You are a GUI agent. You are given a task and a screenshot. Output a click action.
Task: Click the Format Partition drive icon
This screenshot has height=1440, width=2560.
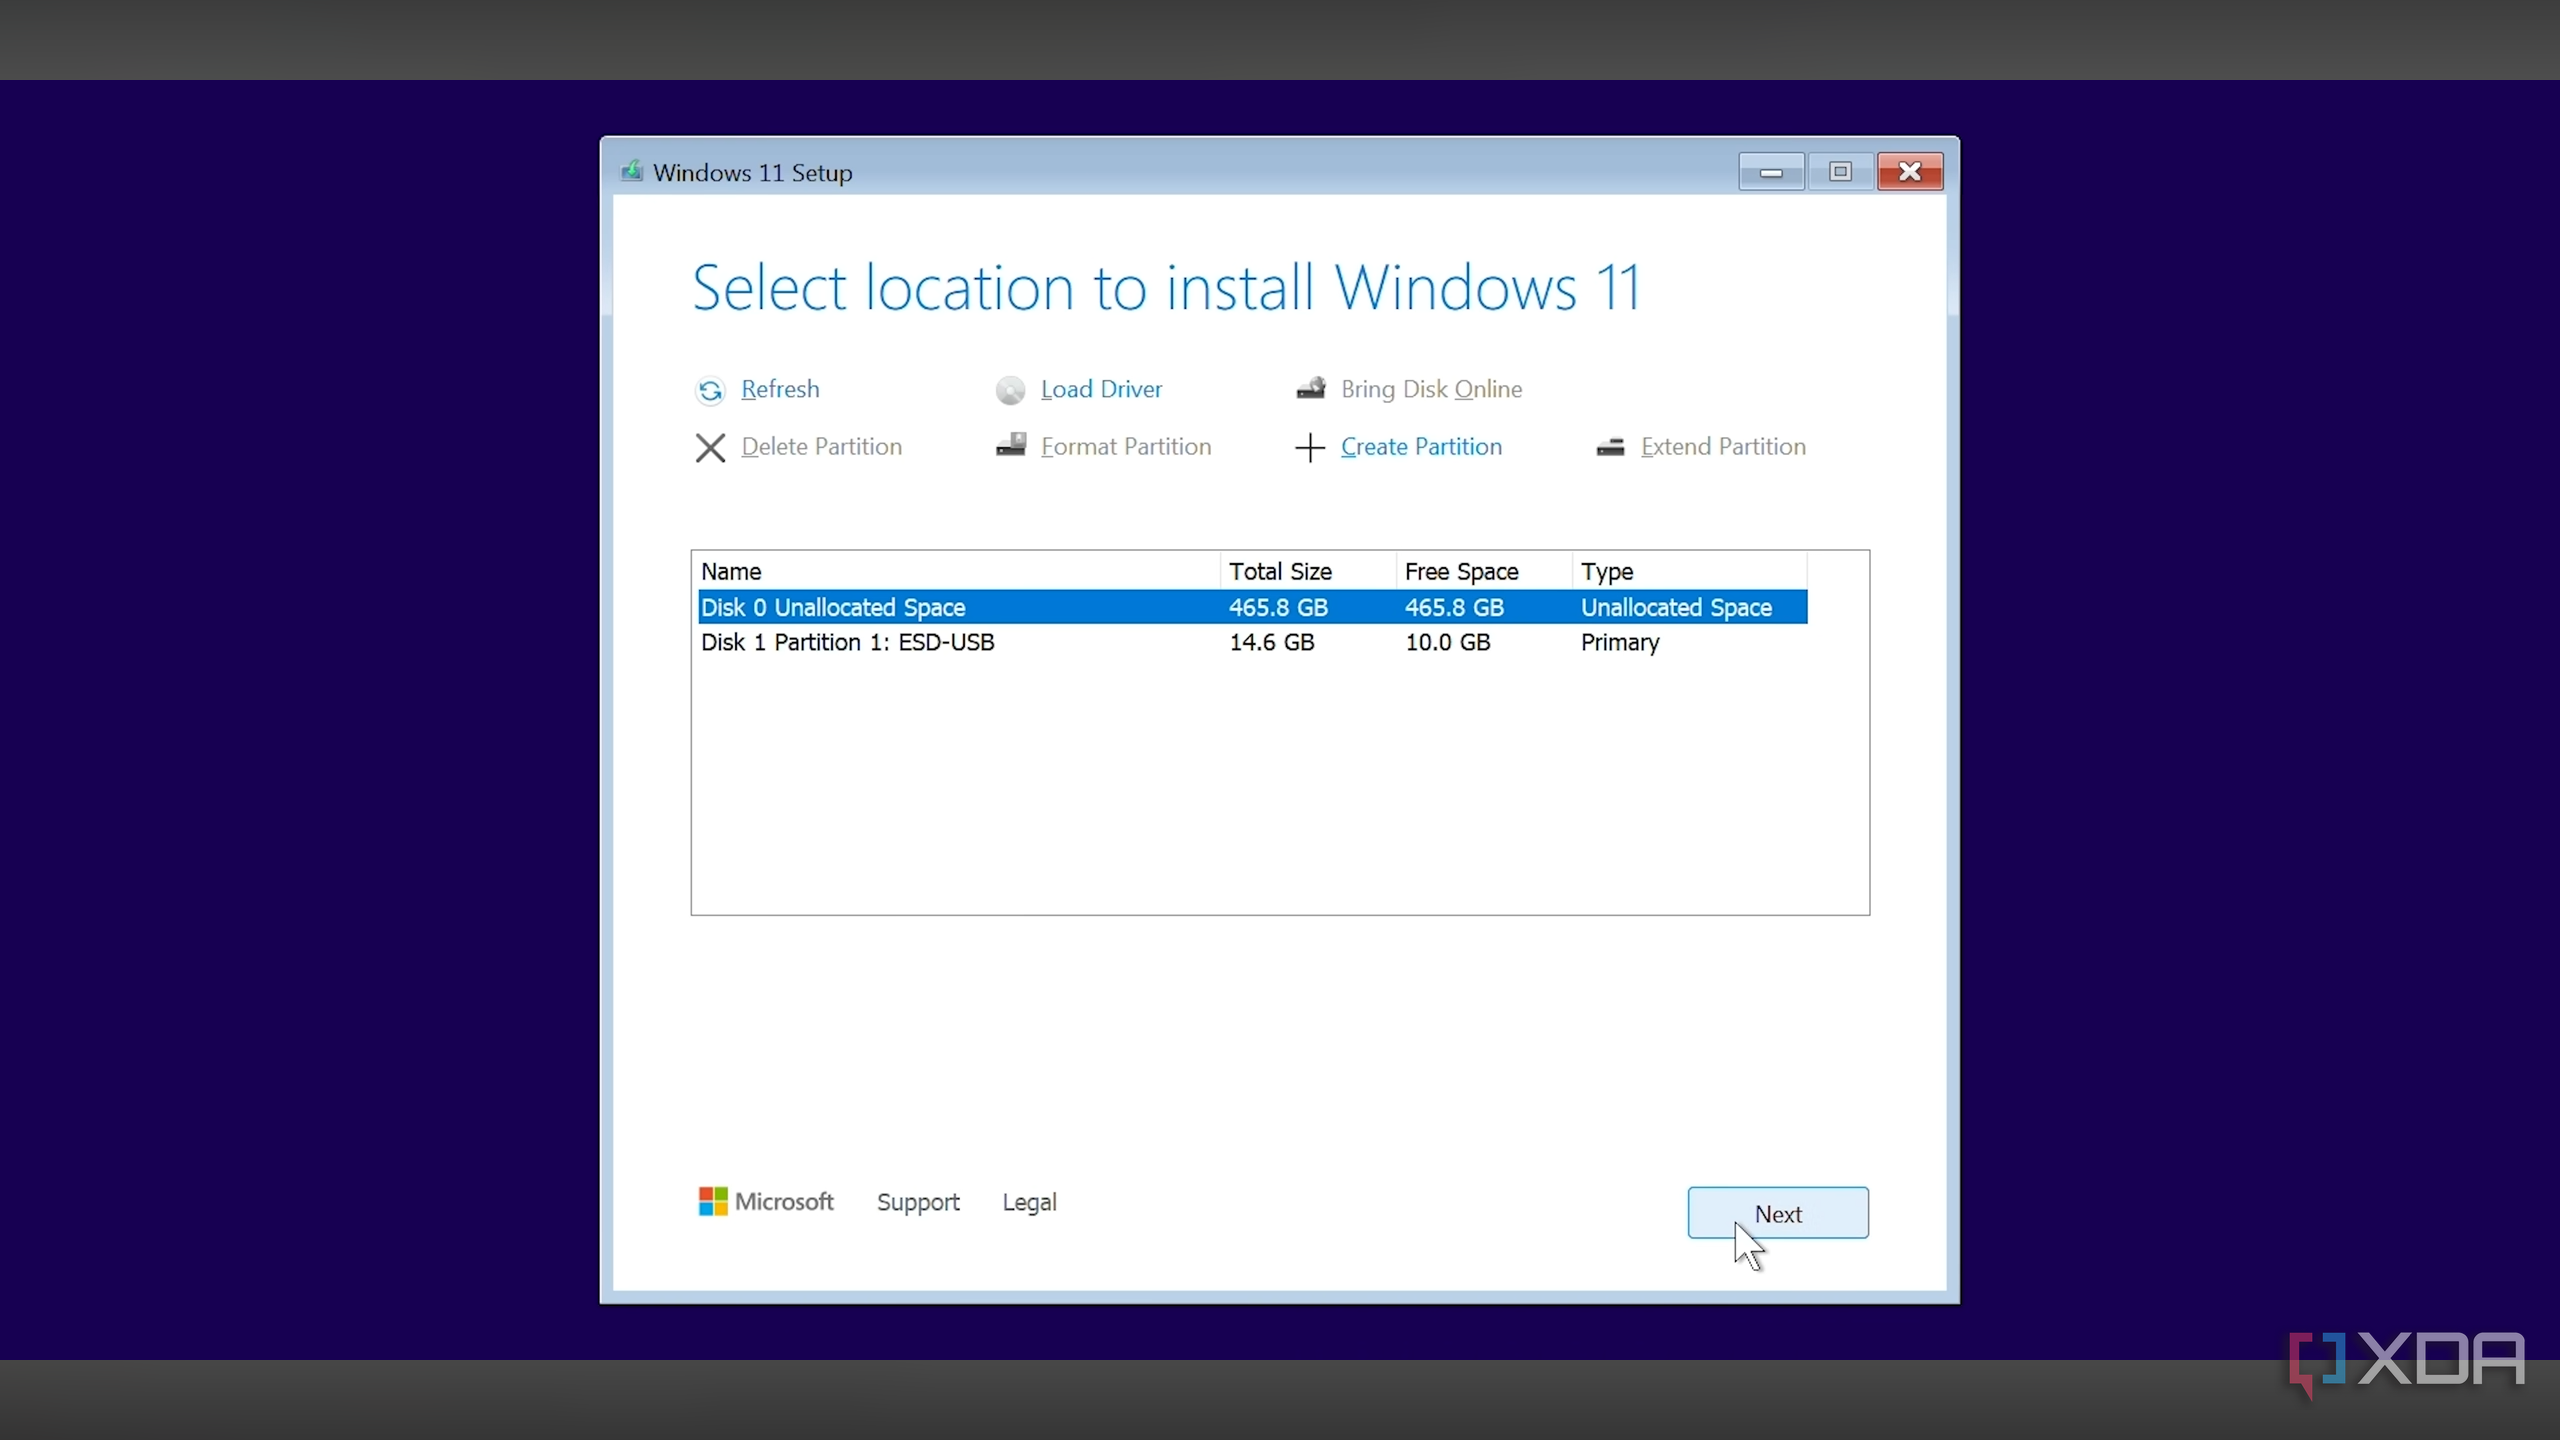tap(1010, 445)
